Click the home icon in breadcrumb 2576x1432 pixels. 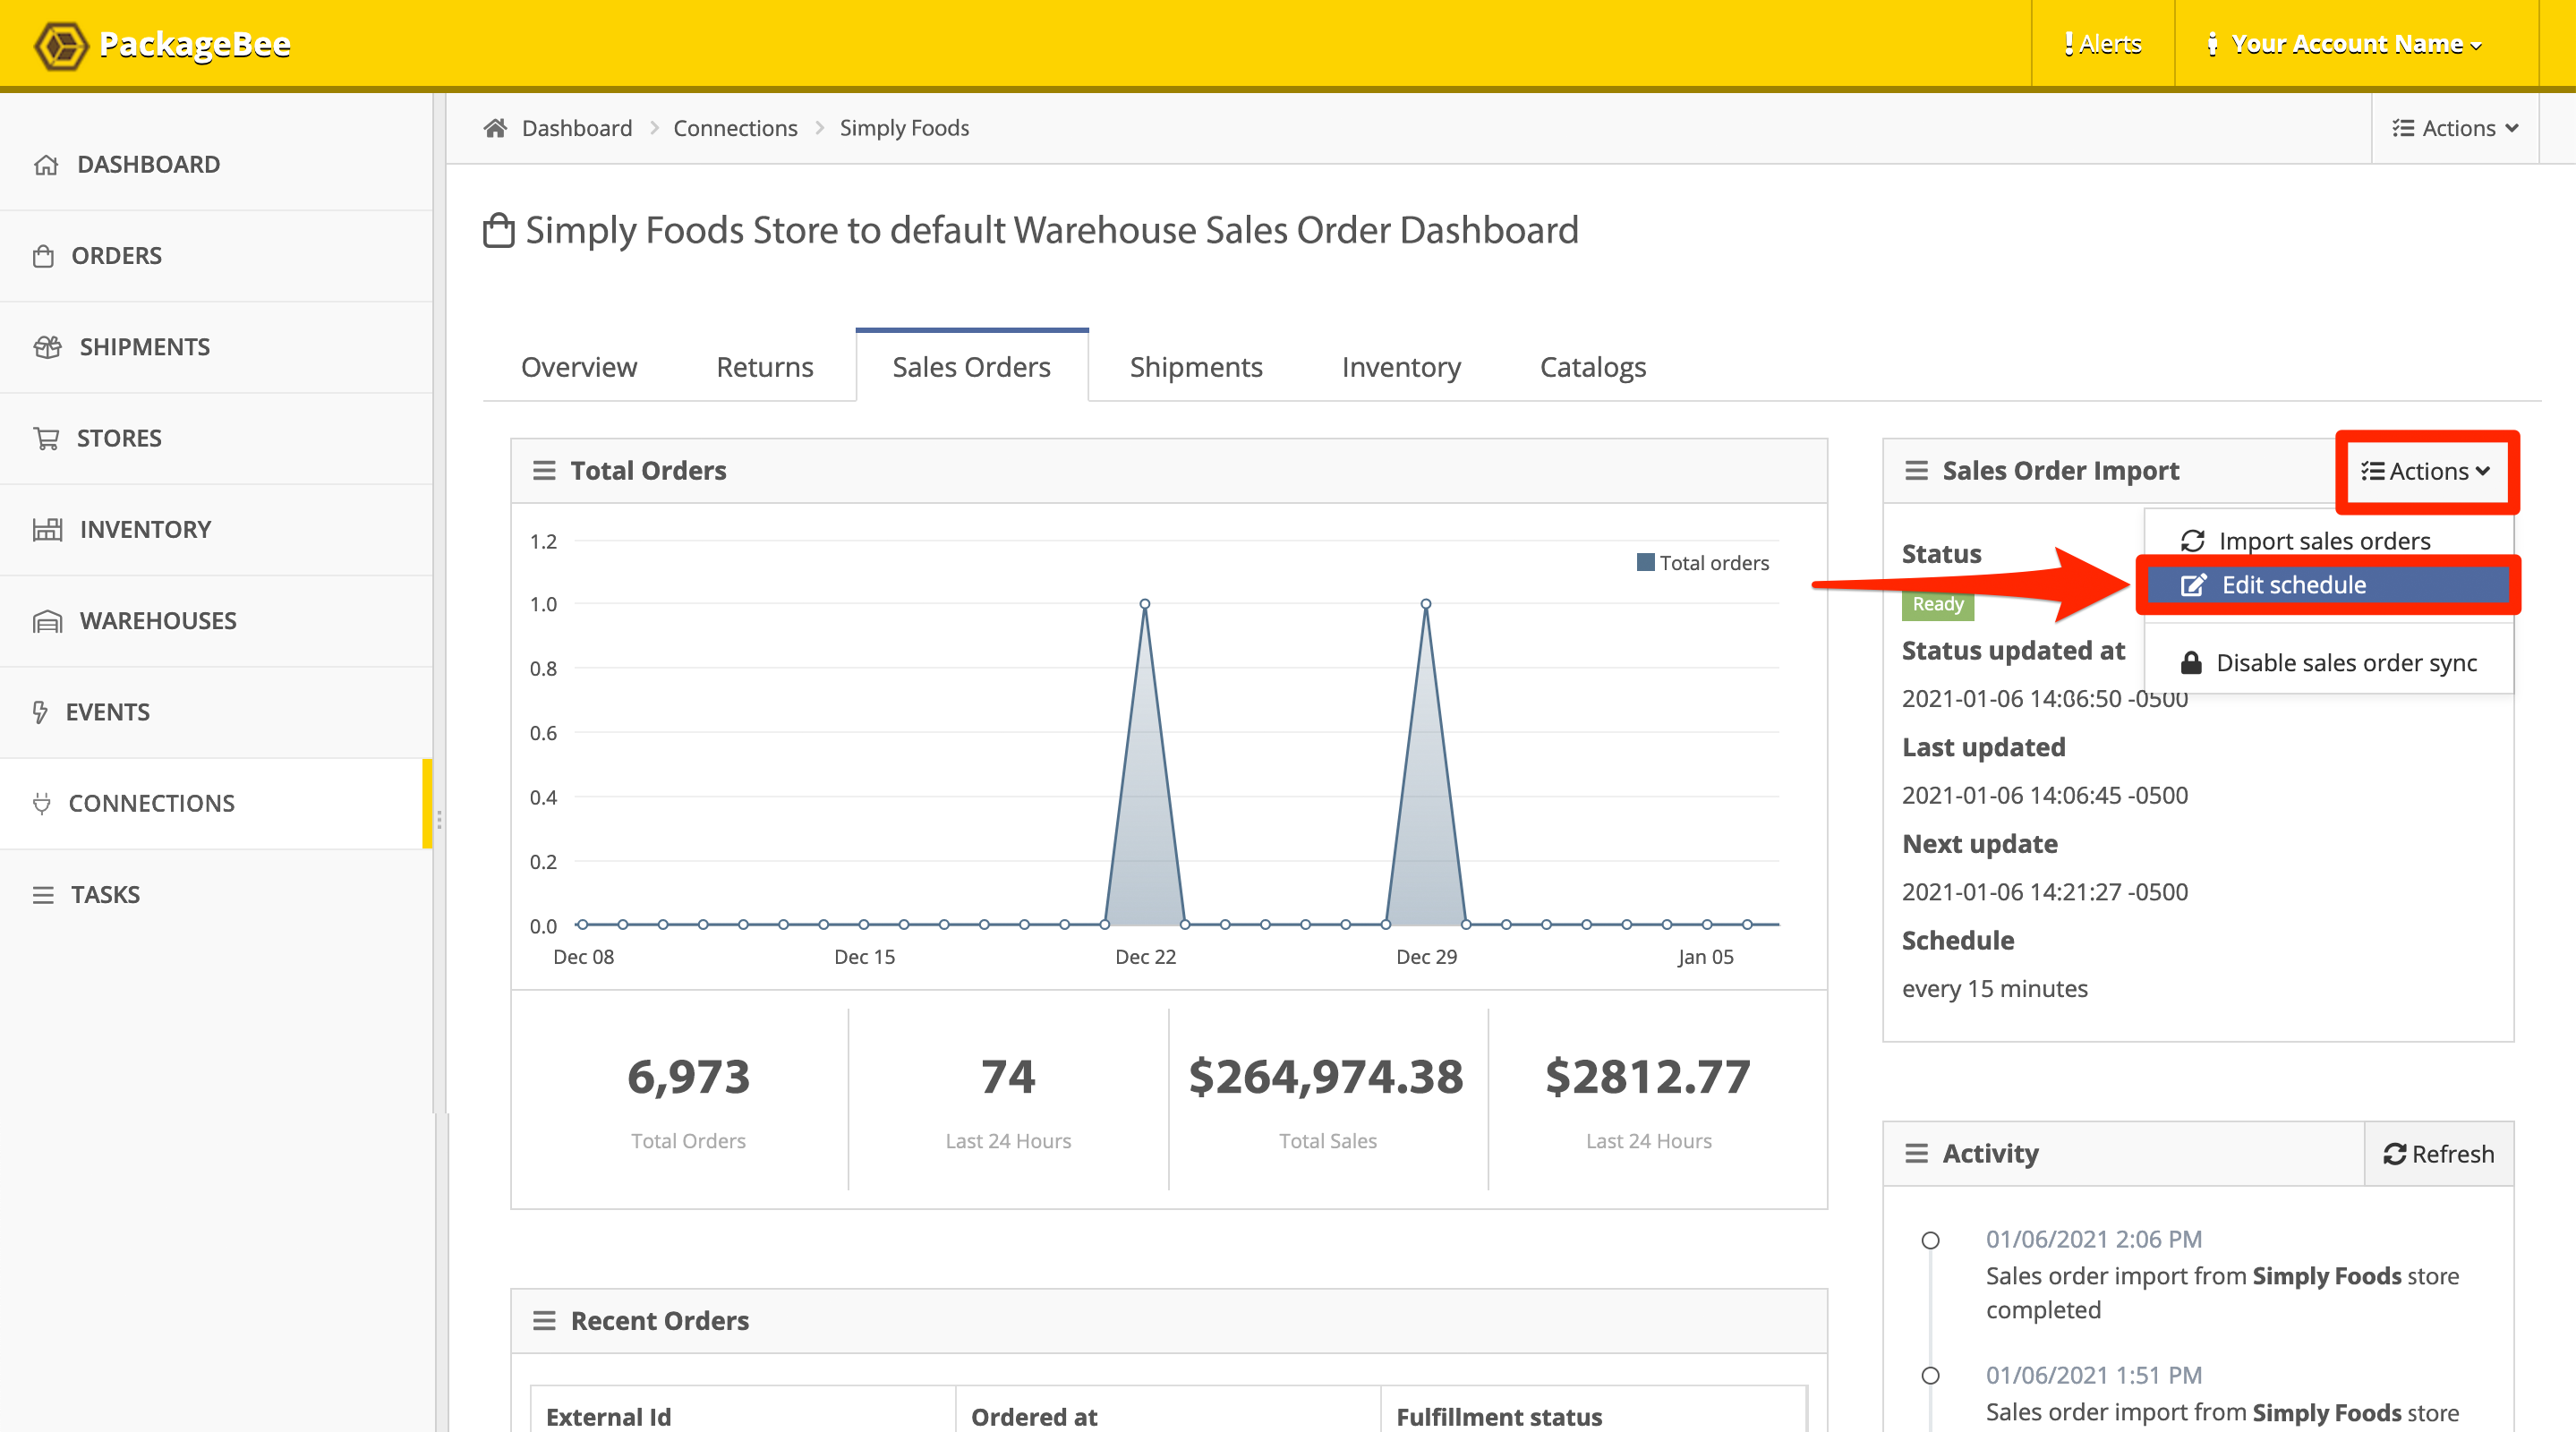[495, 127]
